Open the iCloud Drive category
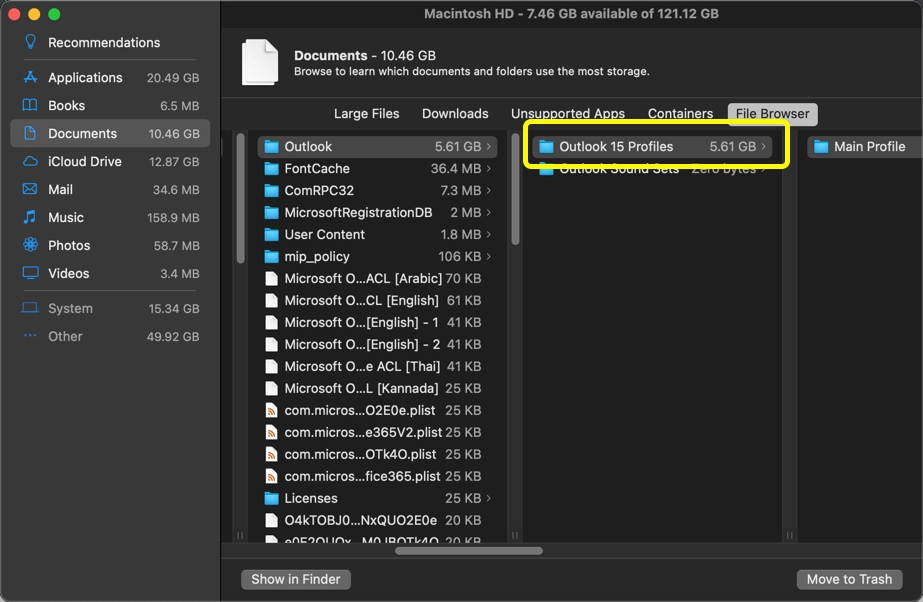Image resolution: width=923 pixels, height=602 pixels. coord(110,161)
